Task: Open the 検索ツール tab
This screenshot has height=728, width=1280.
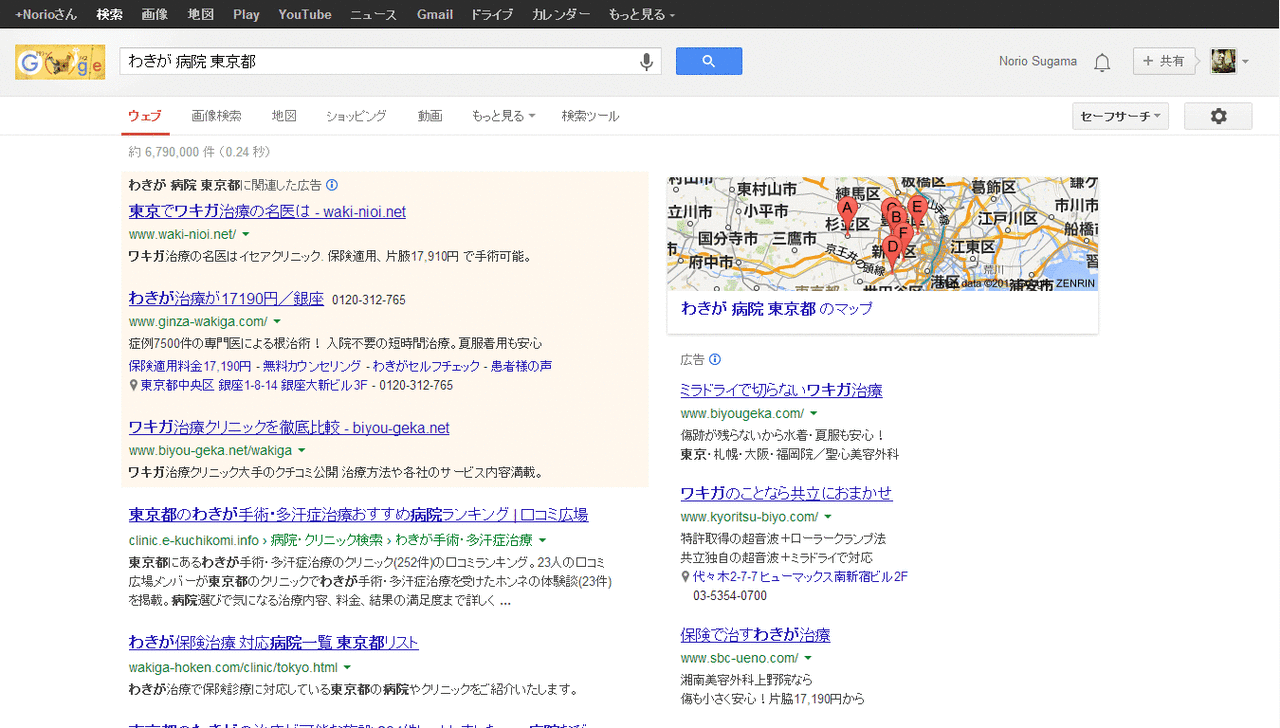Action: click(x=590, y=116)
